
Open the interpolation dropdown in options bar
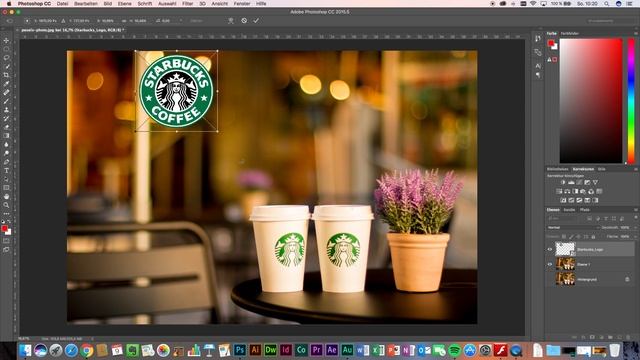(197, 20)
